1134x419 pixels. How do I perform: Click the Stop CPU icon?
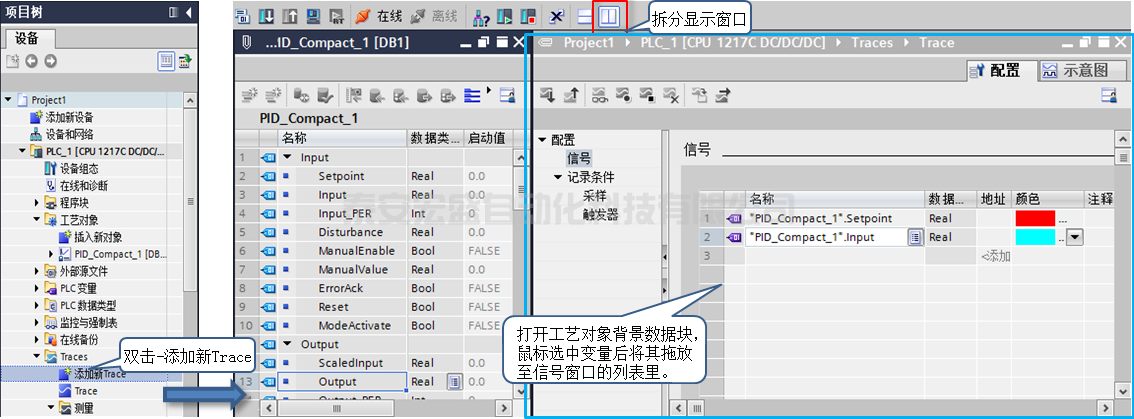click(527, 16)
